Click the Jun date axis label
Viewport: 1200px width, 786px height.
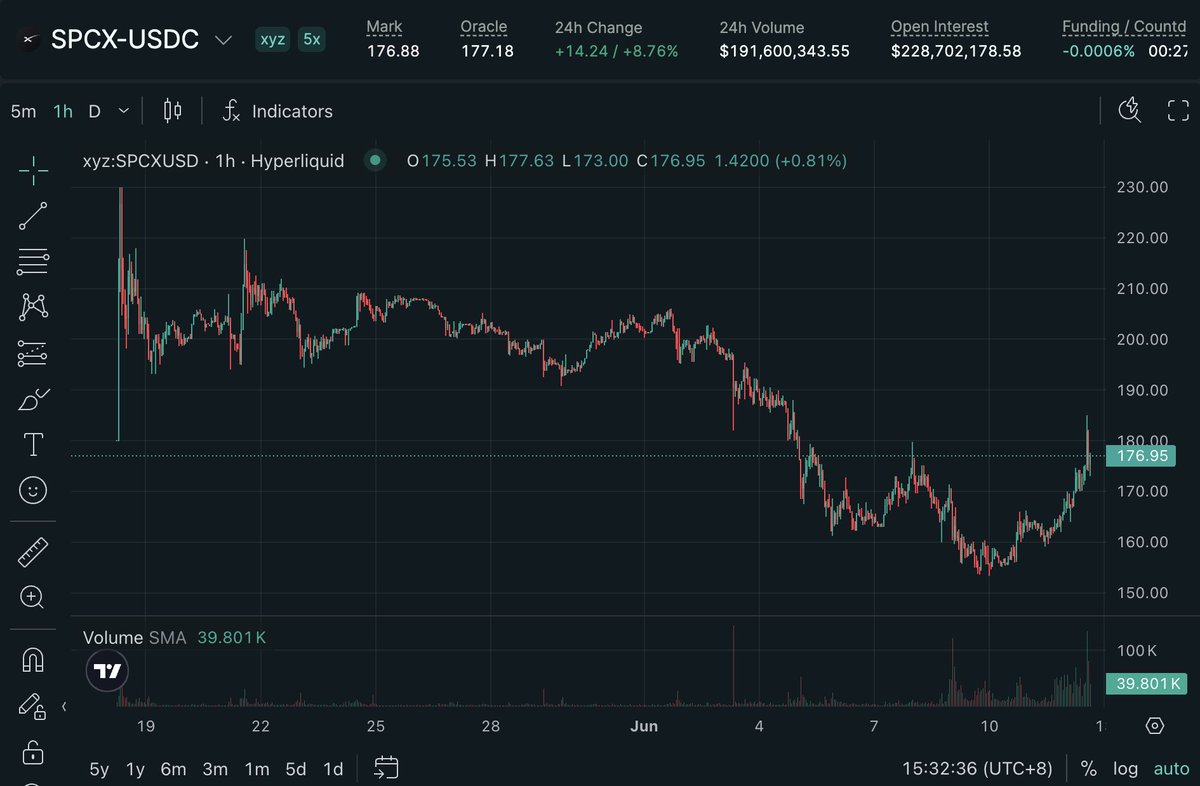click(644, 726)
